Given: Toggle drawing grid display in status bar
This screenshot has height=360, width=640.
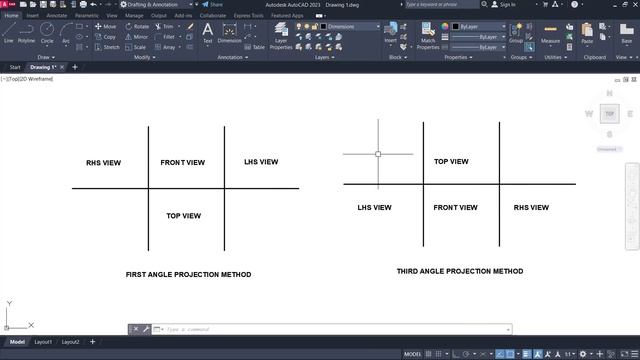Looking at the screenshot, I should tap(428, 354).
